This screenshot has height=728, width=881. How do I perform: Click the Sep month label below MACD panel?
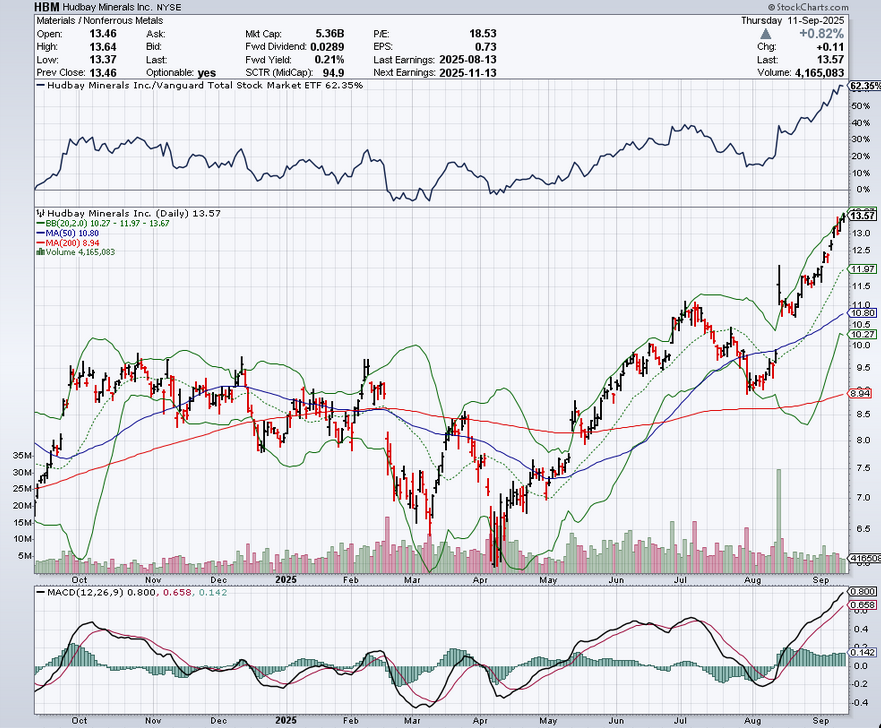(821, 720)
